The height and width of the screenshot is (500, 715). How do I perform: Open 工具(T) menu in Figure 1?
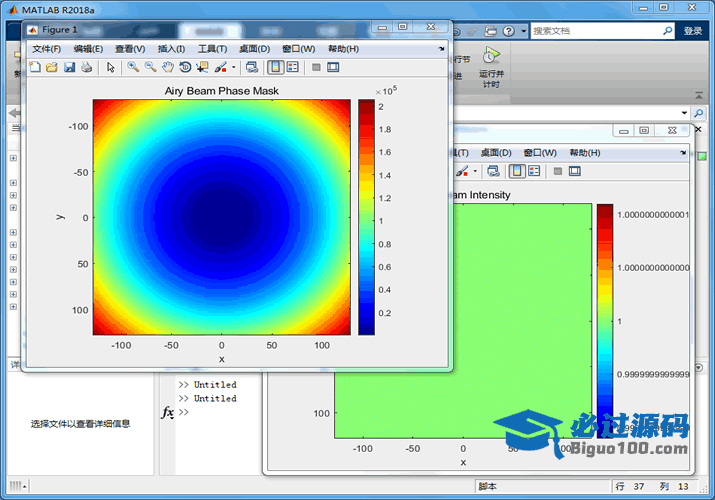point(212,49)
